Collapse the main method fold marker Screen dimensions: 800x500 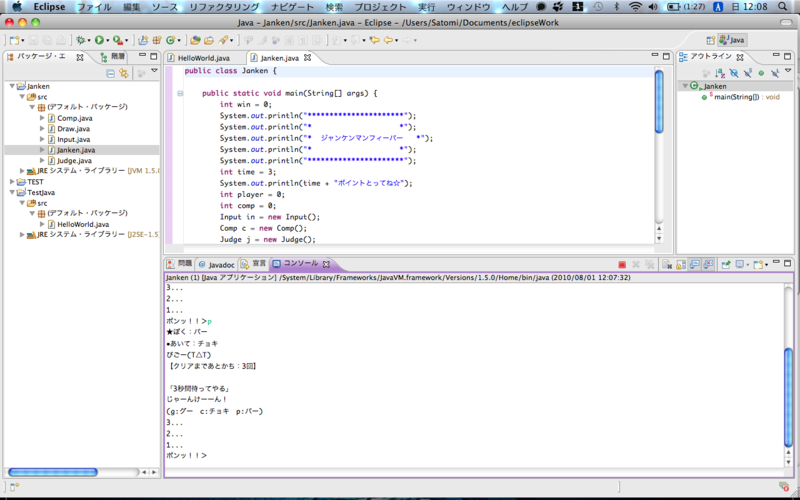click(180, 93)
